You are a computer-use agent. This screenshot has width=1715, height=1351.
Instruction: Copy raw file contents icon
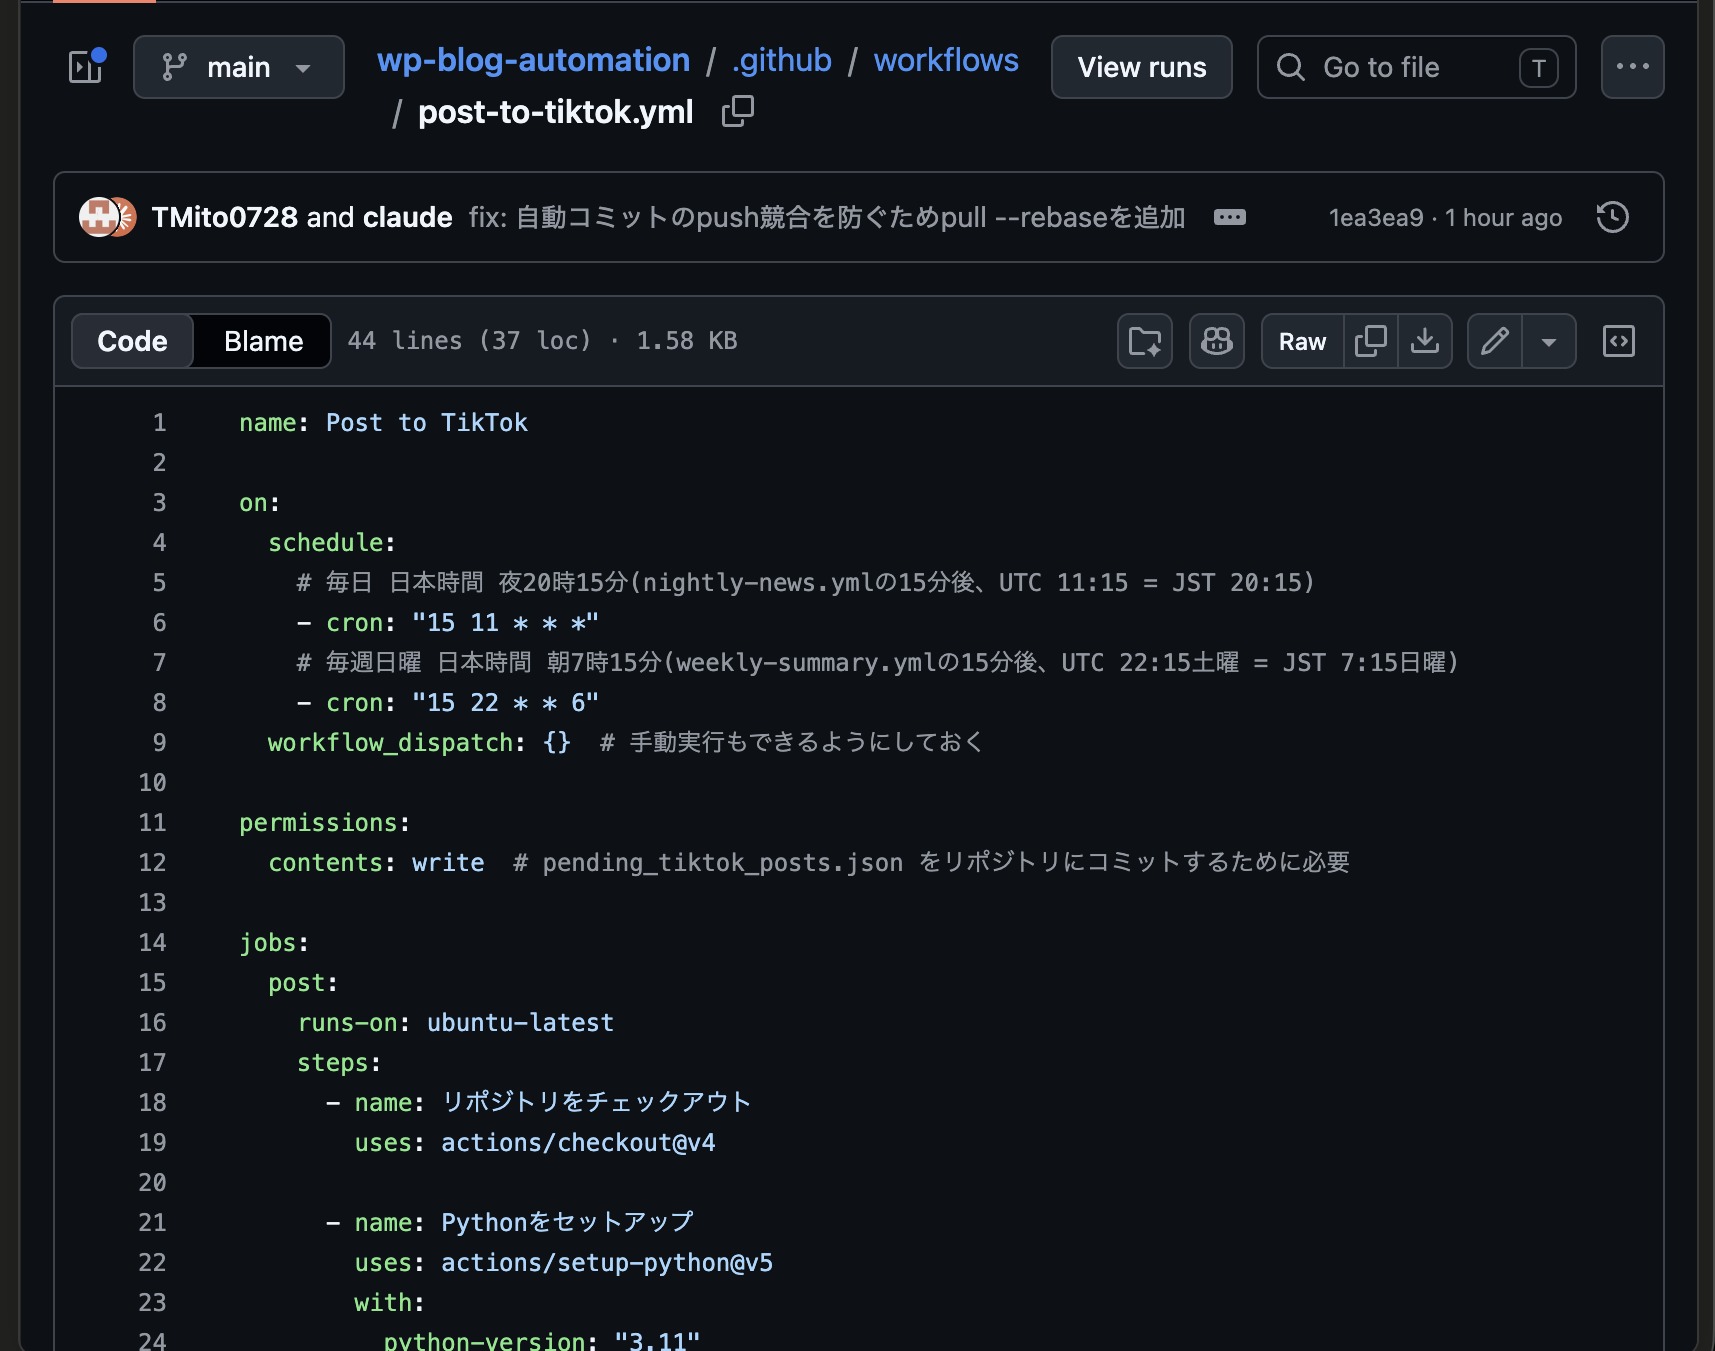tap(1370, 341)
